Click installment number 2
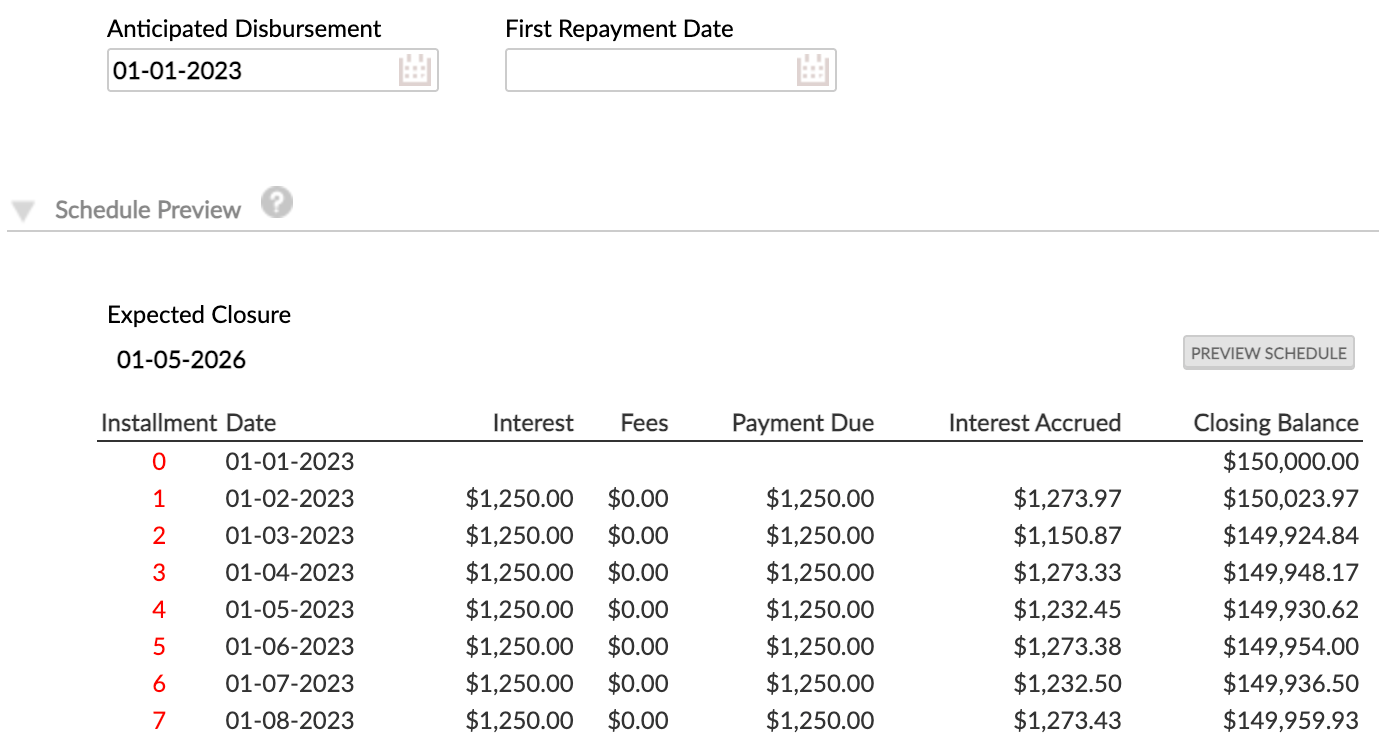 pyautogui.click(x=159, y=536)
